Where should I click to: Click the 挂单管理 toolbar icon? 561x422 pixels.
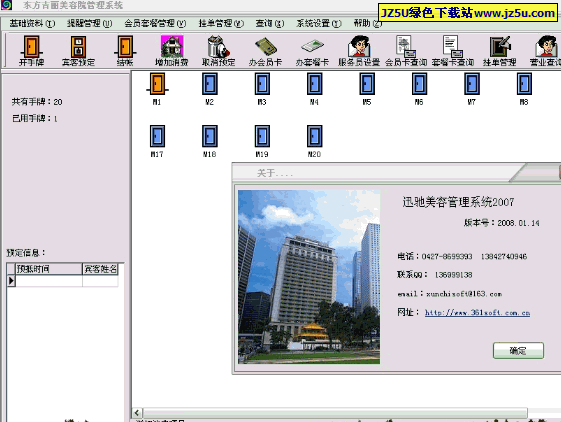pos(499,51)
